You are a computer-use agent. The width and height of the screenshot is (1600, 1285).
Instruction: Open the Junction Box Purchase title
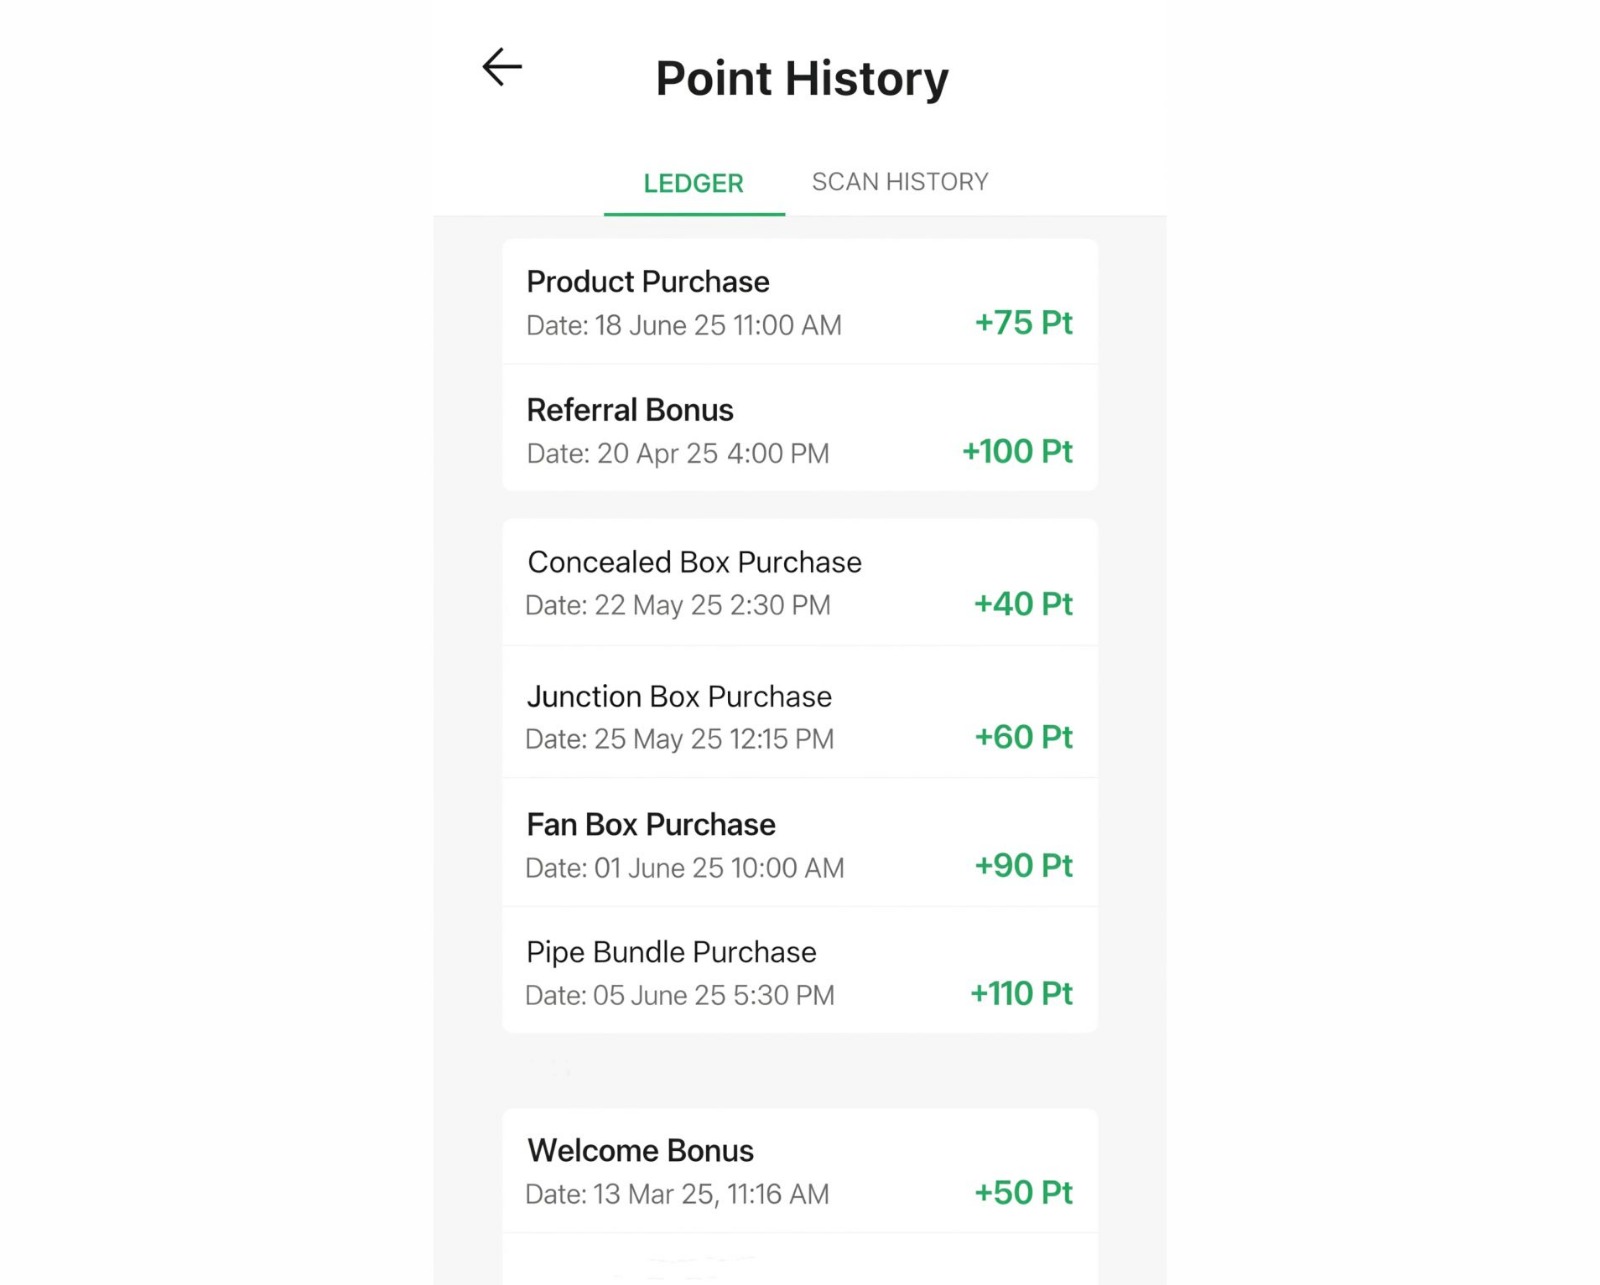pyautogui.click(x=679, y=696)
